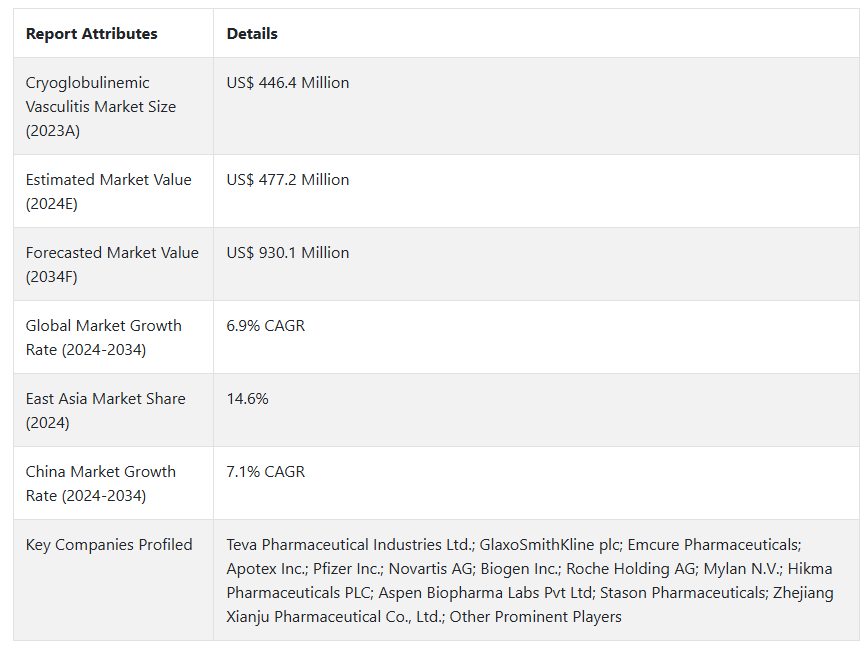Viewport: 864px width, 652px height.
Task: Select the Global Market Growth Rate label
Action: [x=104, y=337]
